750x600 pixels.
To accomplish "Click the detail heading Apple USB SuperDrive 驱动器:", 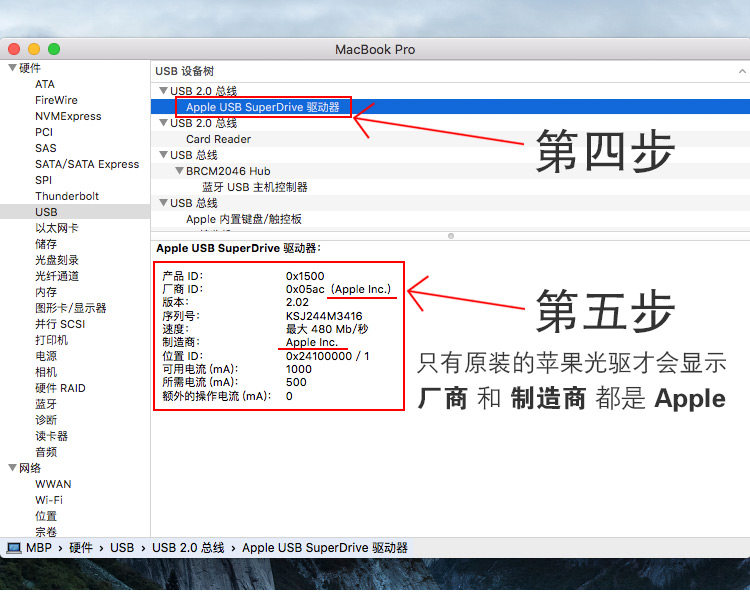I will tap(238, 248).
